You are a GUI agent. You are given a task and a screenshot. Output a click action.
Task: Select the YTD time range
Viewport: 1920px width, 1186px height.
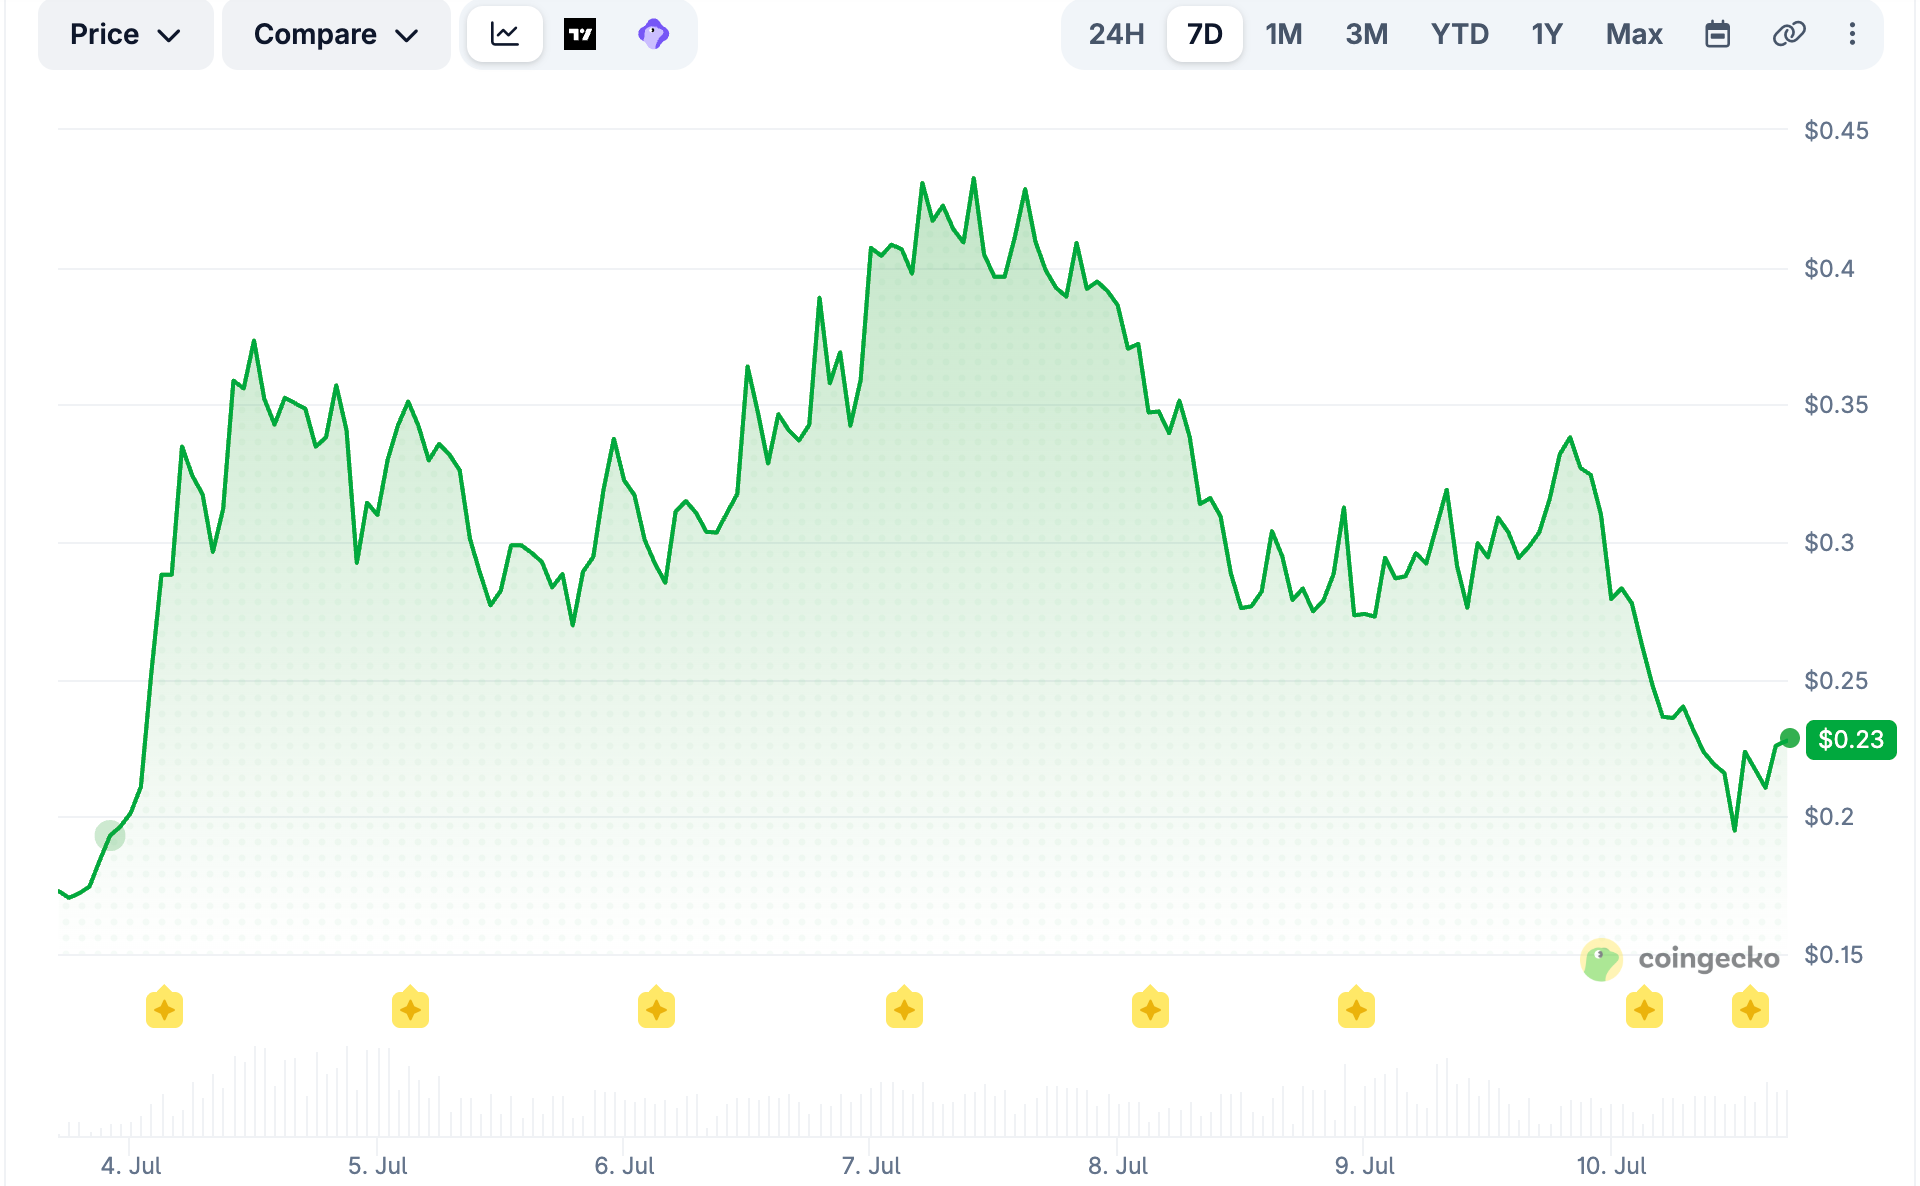point(1460,35)
